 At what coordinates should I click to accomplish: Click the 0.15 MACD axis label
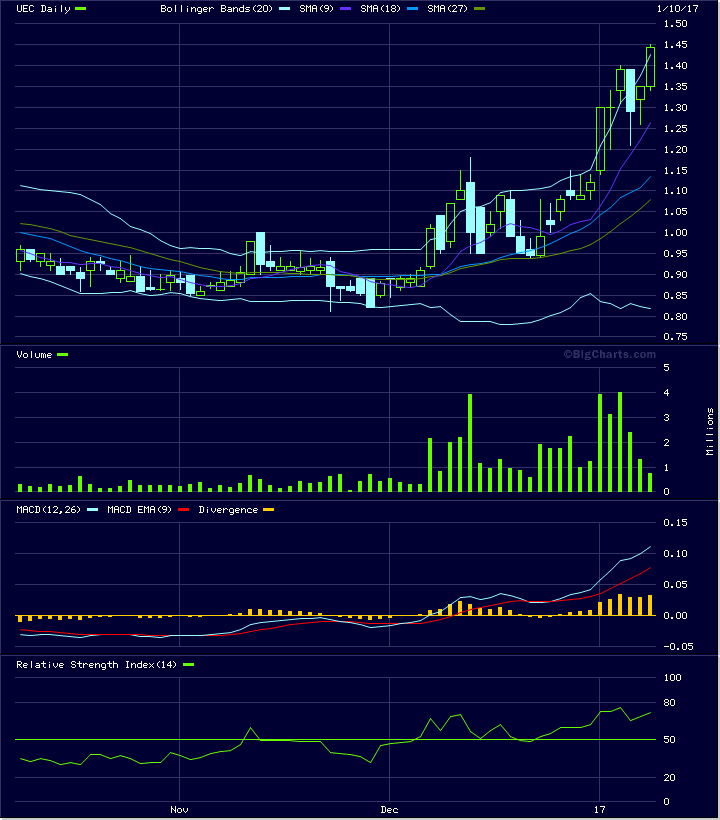click(x=676, y=522)
